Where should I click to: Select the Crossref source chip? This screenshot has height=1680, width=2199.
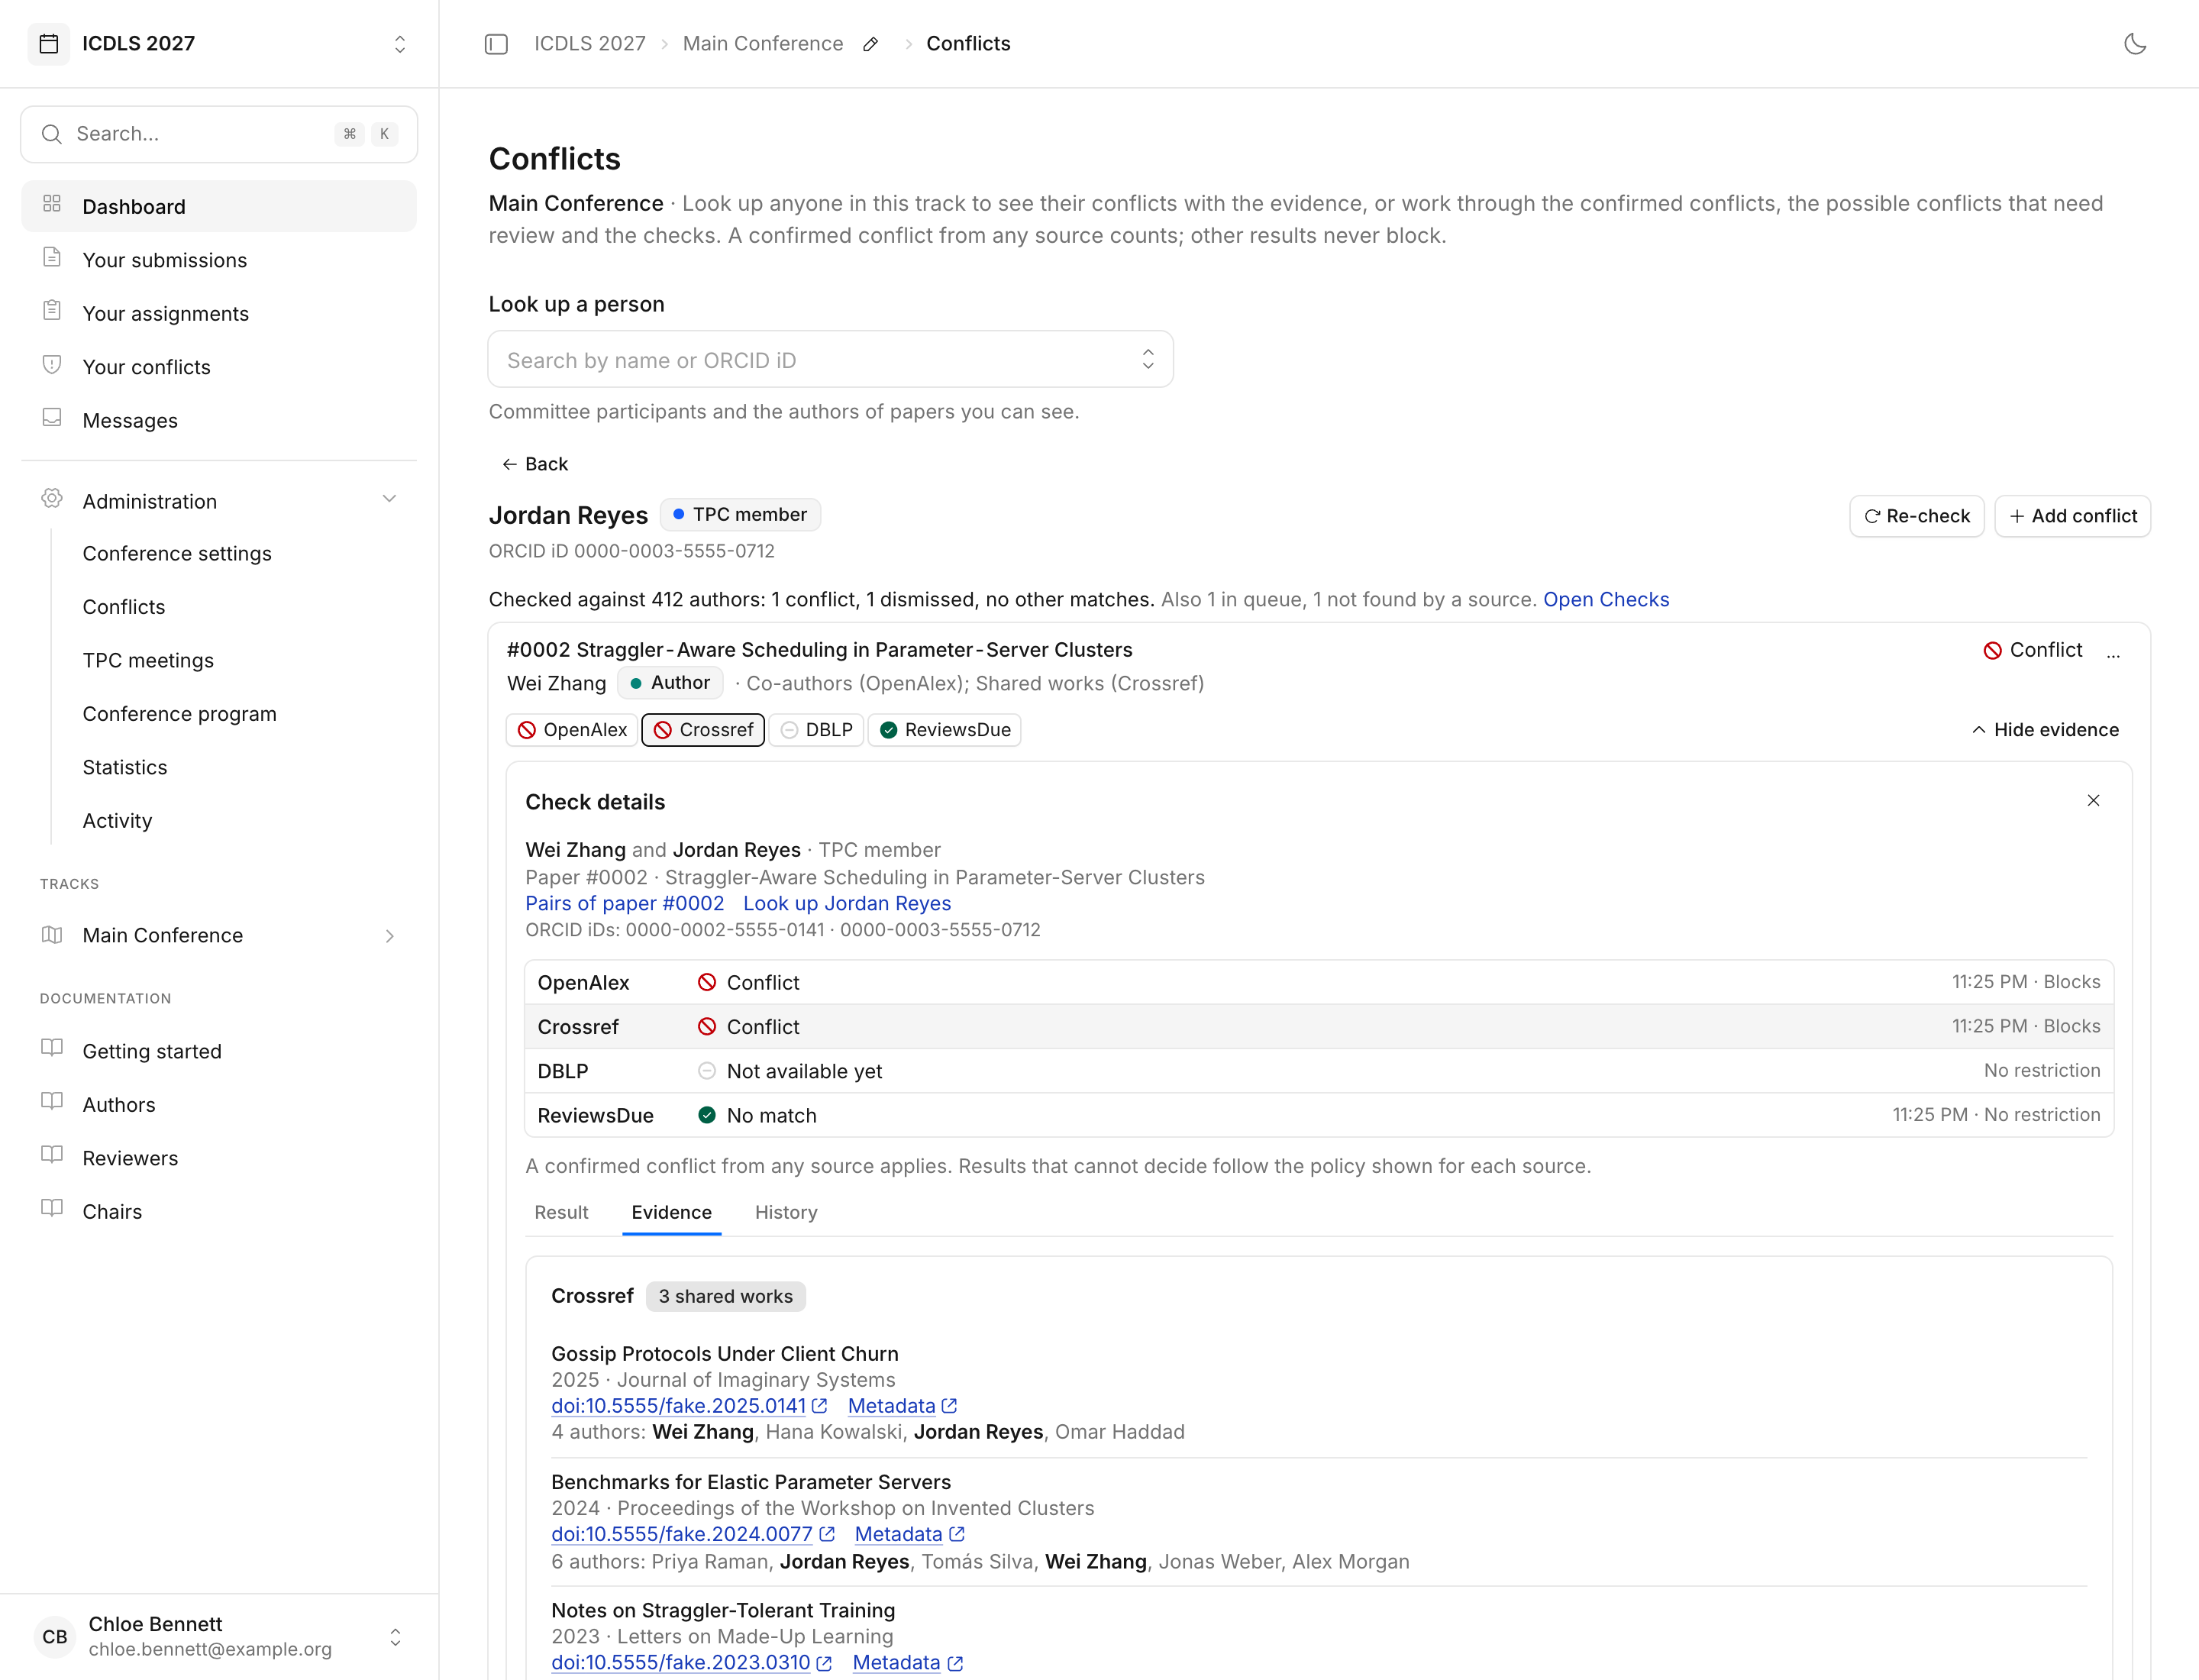point(703,730)
